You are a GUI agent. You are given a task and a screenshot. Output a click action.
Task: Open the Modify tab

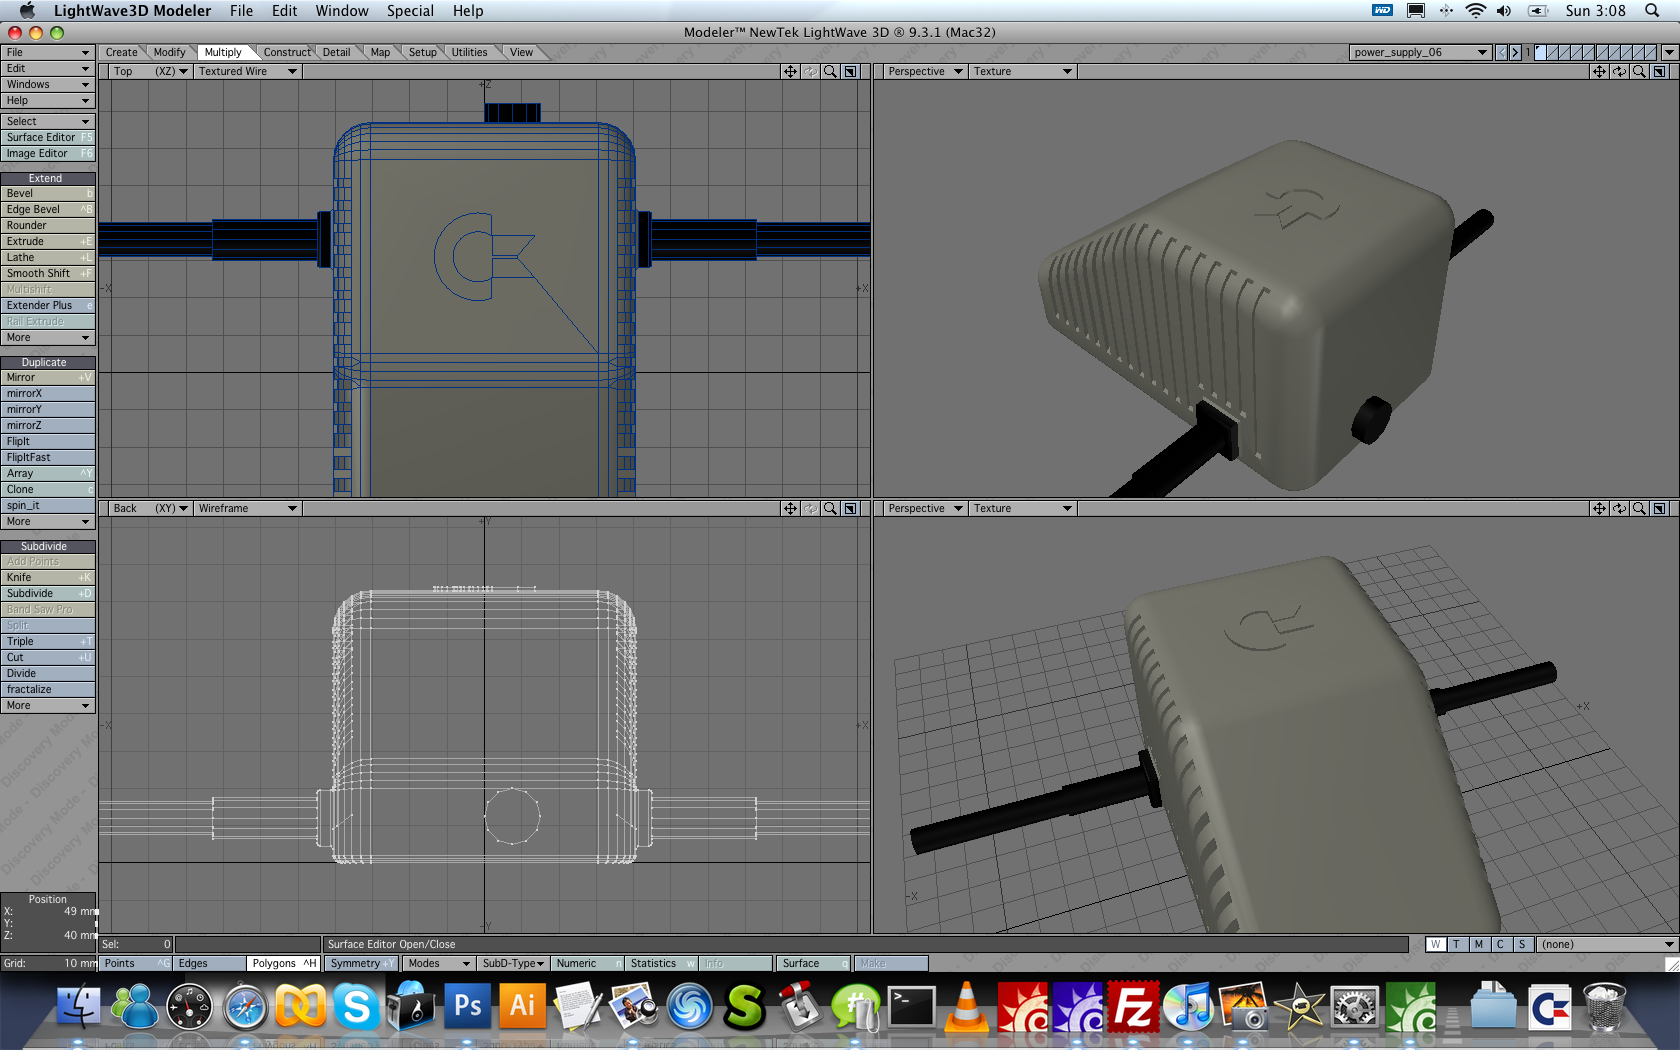(x=169, y=53)
